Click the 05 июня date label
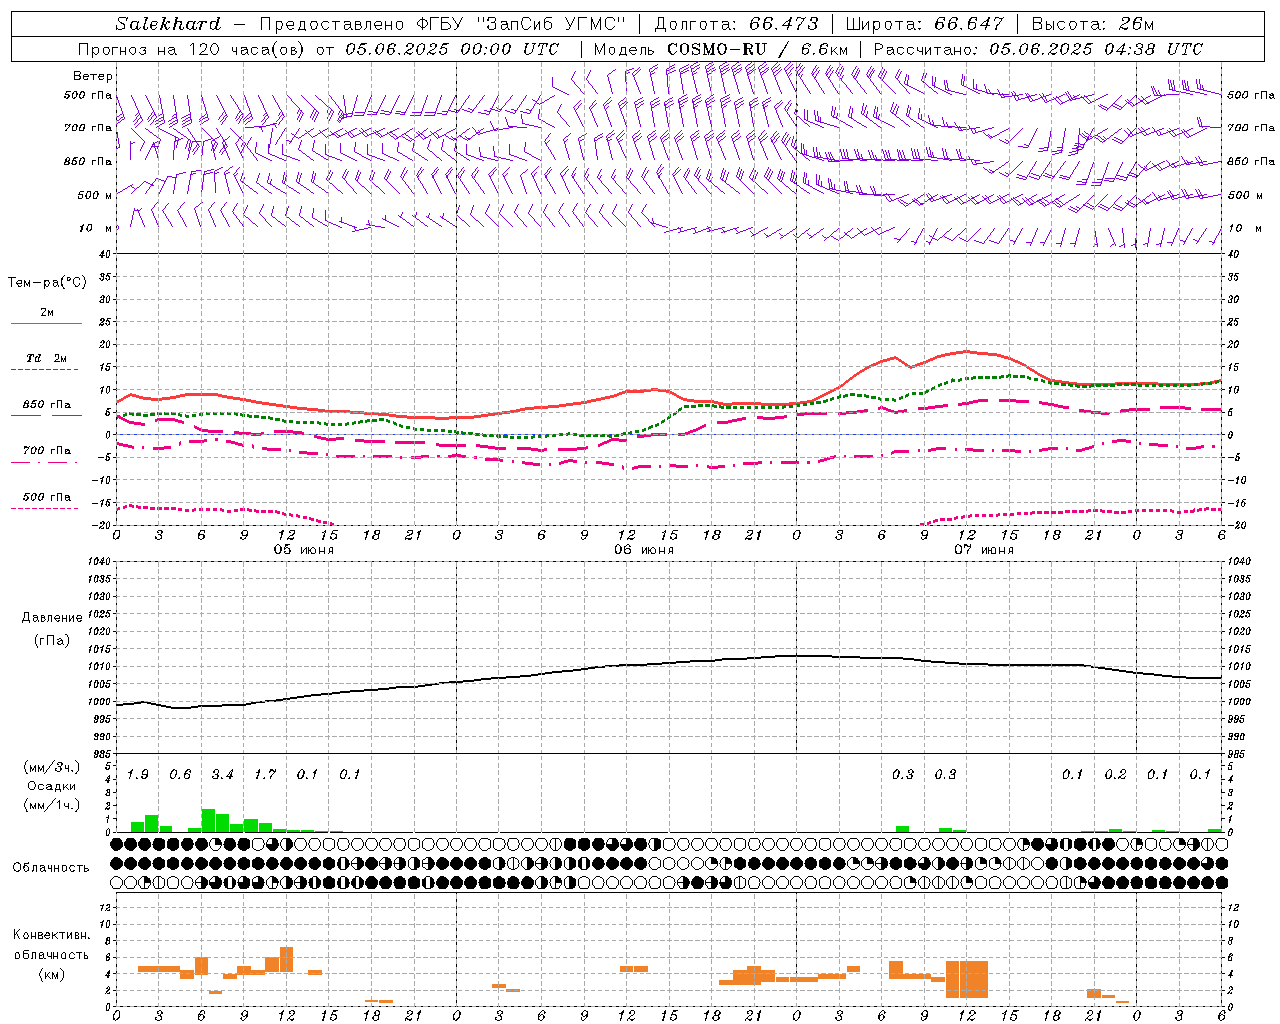 click(304, 550)
